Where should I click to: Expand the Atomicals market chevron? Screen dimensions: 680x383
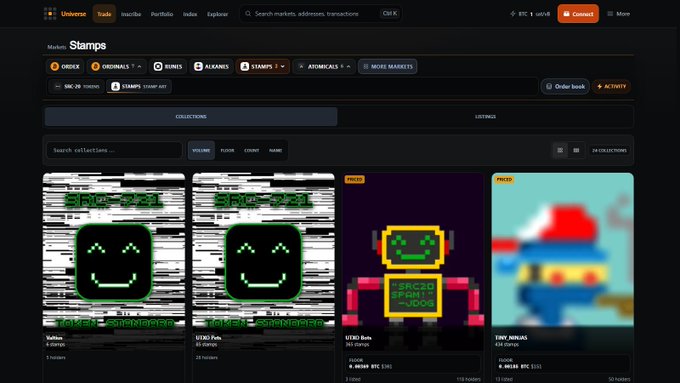click(x=349, y=66)
